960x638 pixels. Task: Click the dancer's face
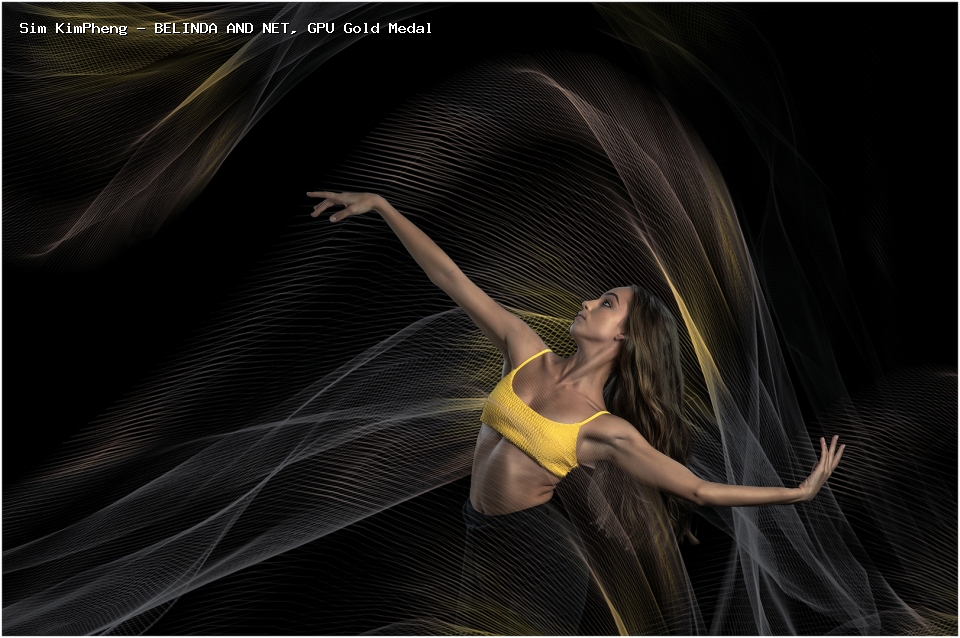point(599,315)
